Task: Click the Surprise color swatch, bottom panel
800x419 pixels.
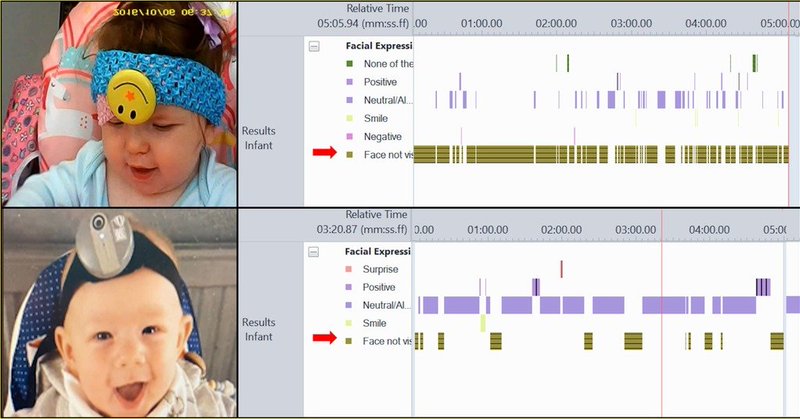Action: [348, 269]
